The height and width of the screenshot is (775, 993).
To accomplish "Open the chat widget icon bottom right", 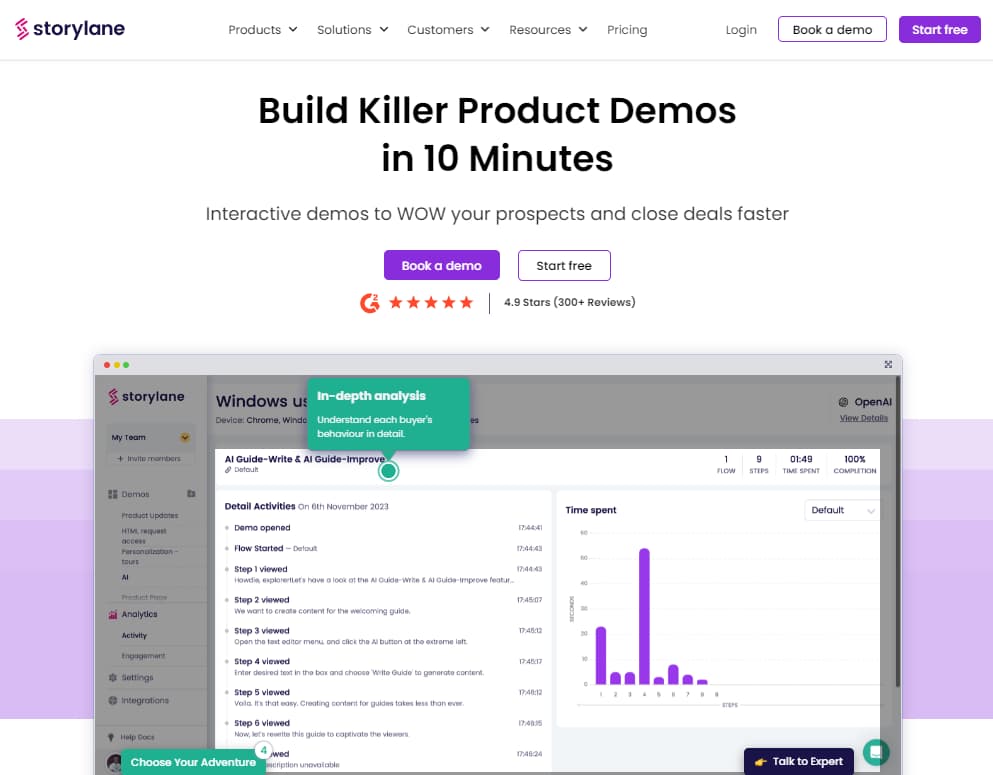I will [x=876, y=752].
